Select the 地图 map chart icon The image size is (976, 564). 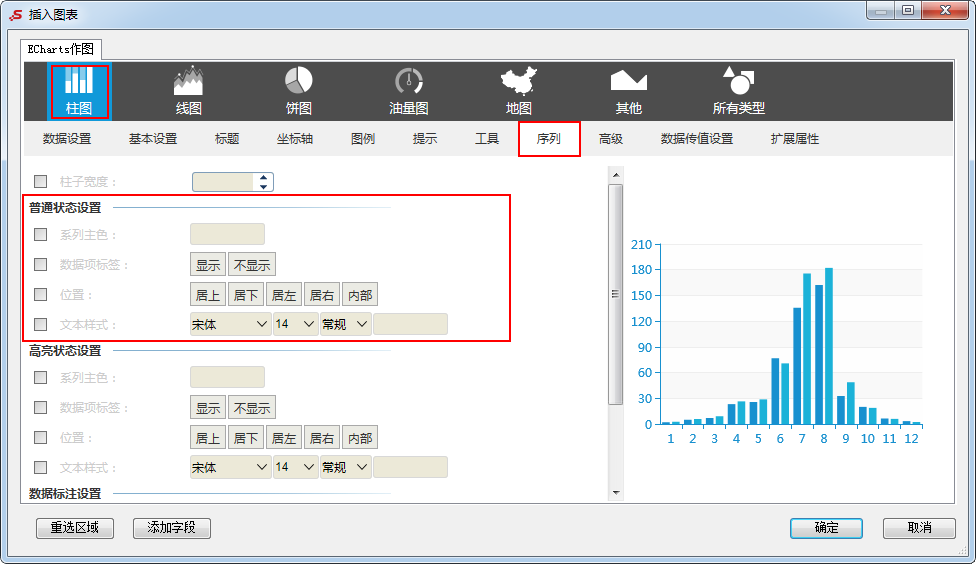click(x=518, y=92)
